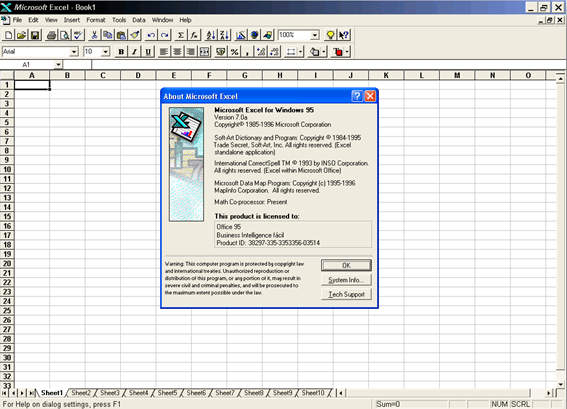Open the Format menu

click(96, 20)
